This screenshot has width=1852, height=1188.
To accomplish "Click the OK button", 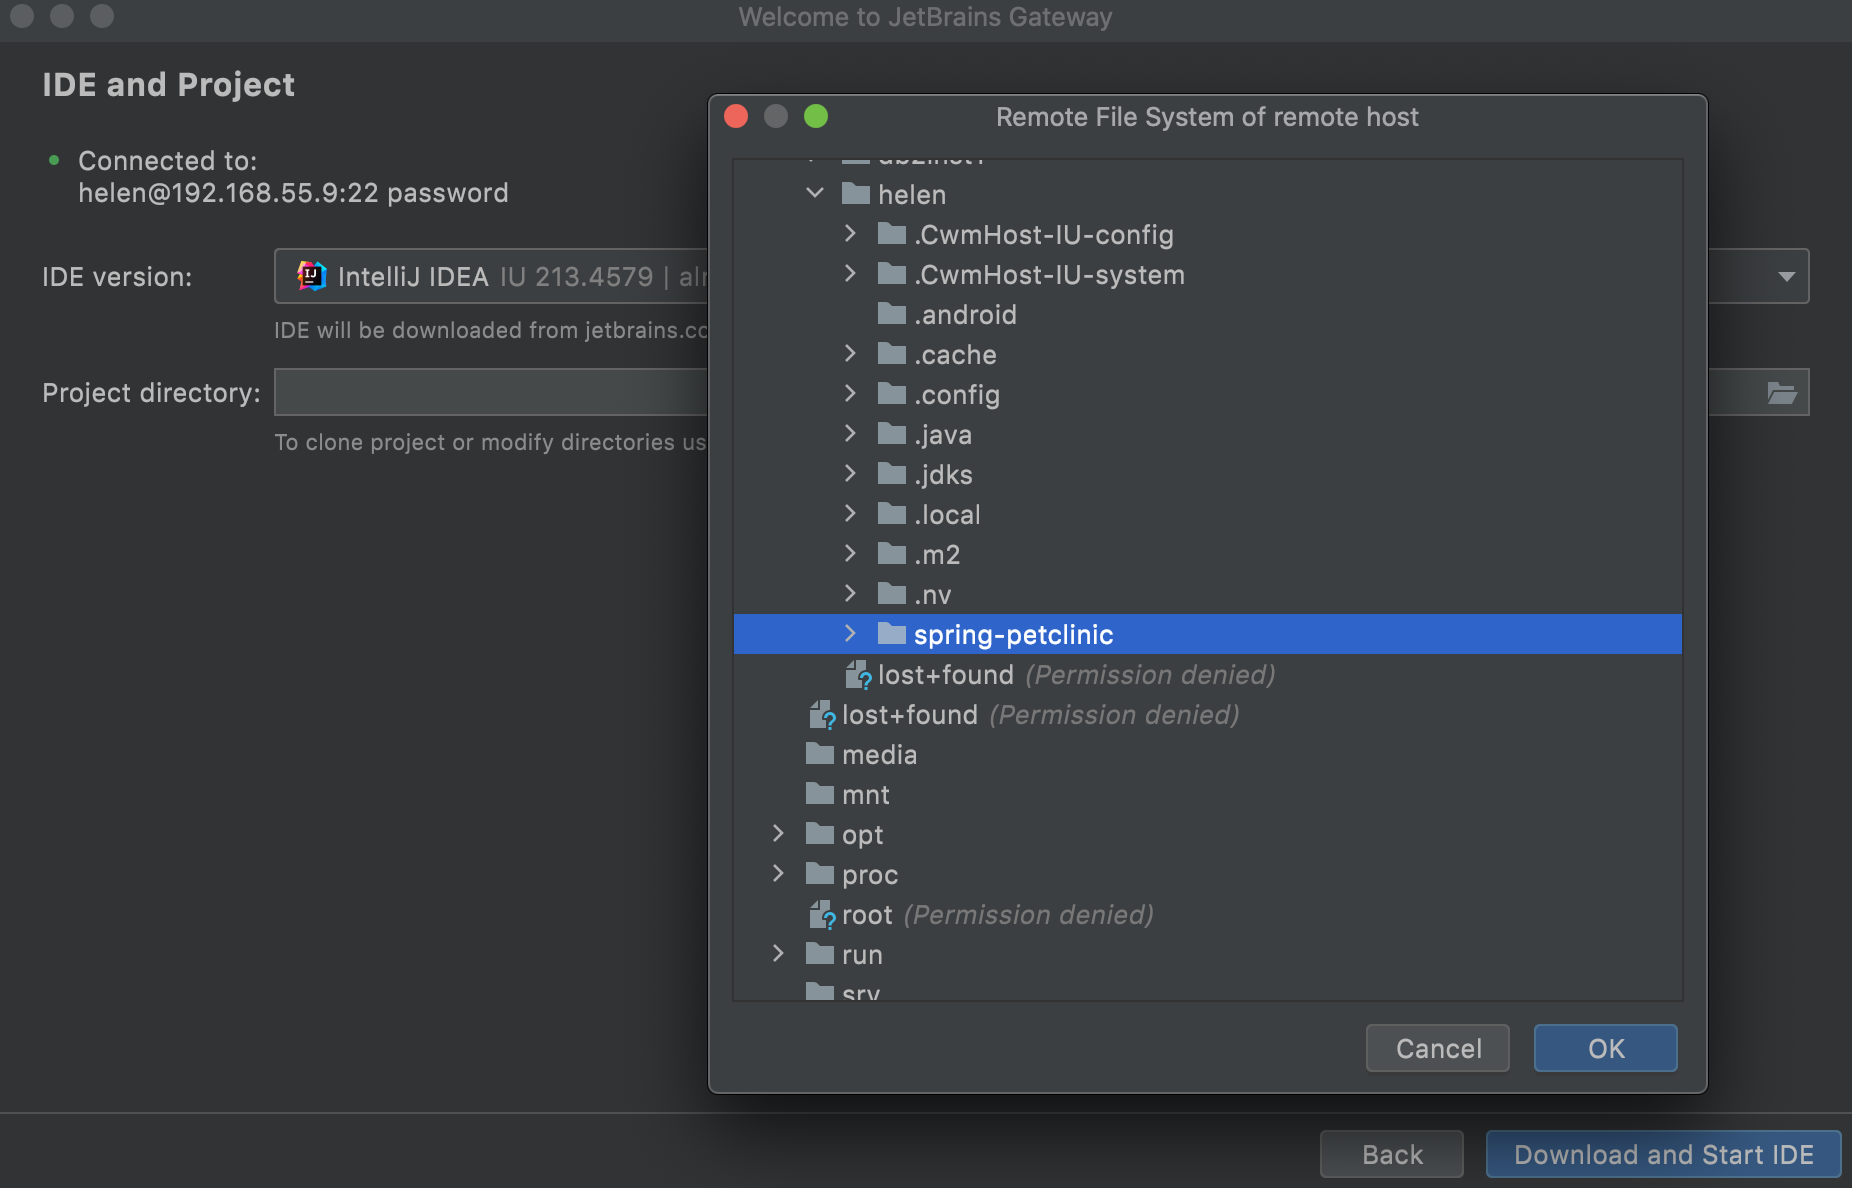I will pyautogui.click(x=1604, y=1048).
